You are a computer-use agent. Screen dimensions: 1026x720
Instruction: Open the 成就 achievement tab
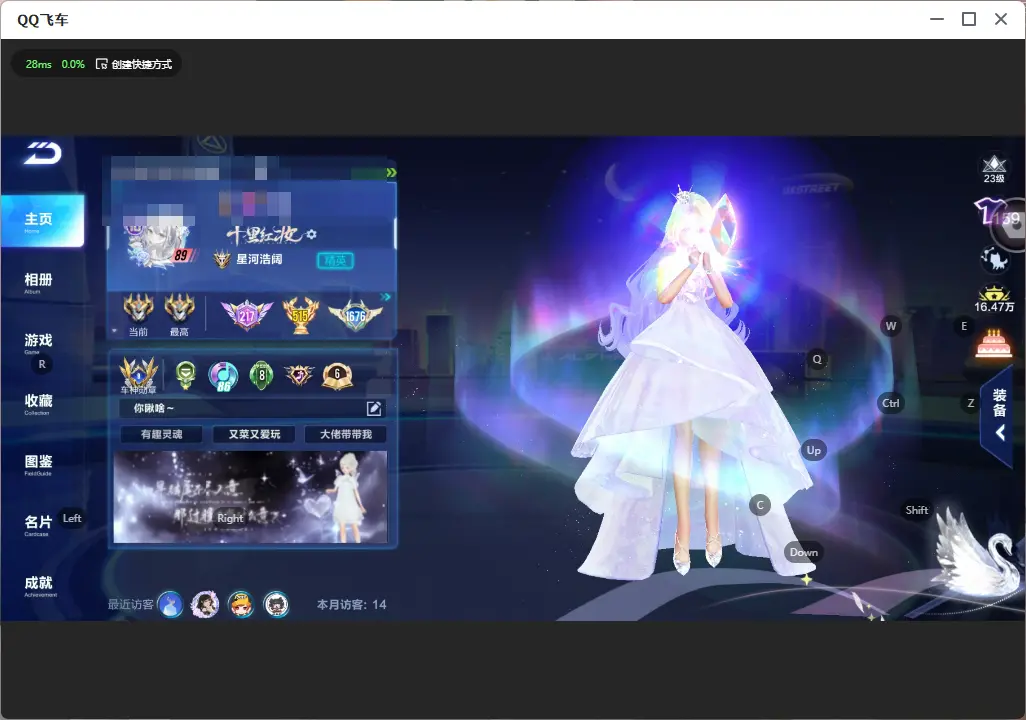click(39, 585)
